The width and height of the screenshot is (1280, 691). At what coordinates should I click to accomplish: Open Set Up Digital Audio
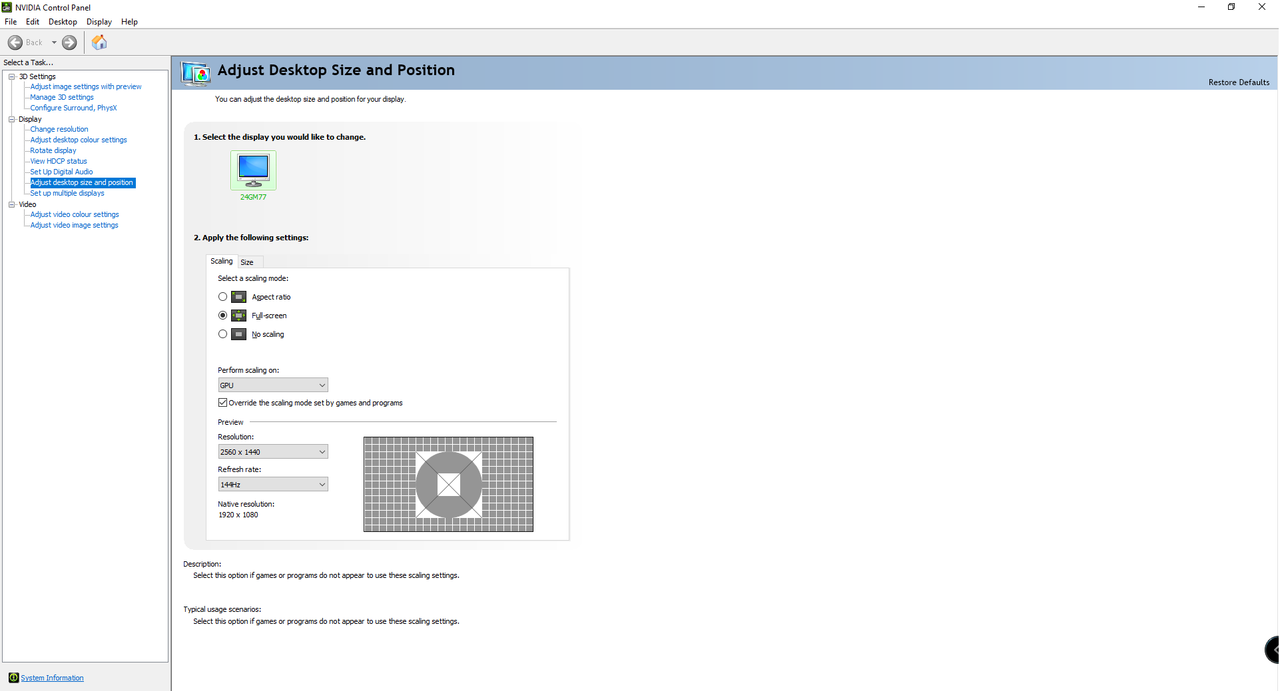coord(61,172)
